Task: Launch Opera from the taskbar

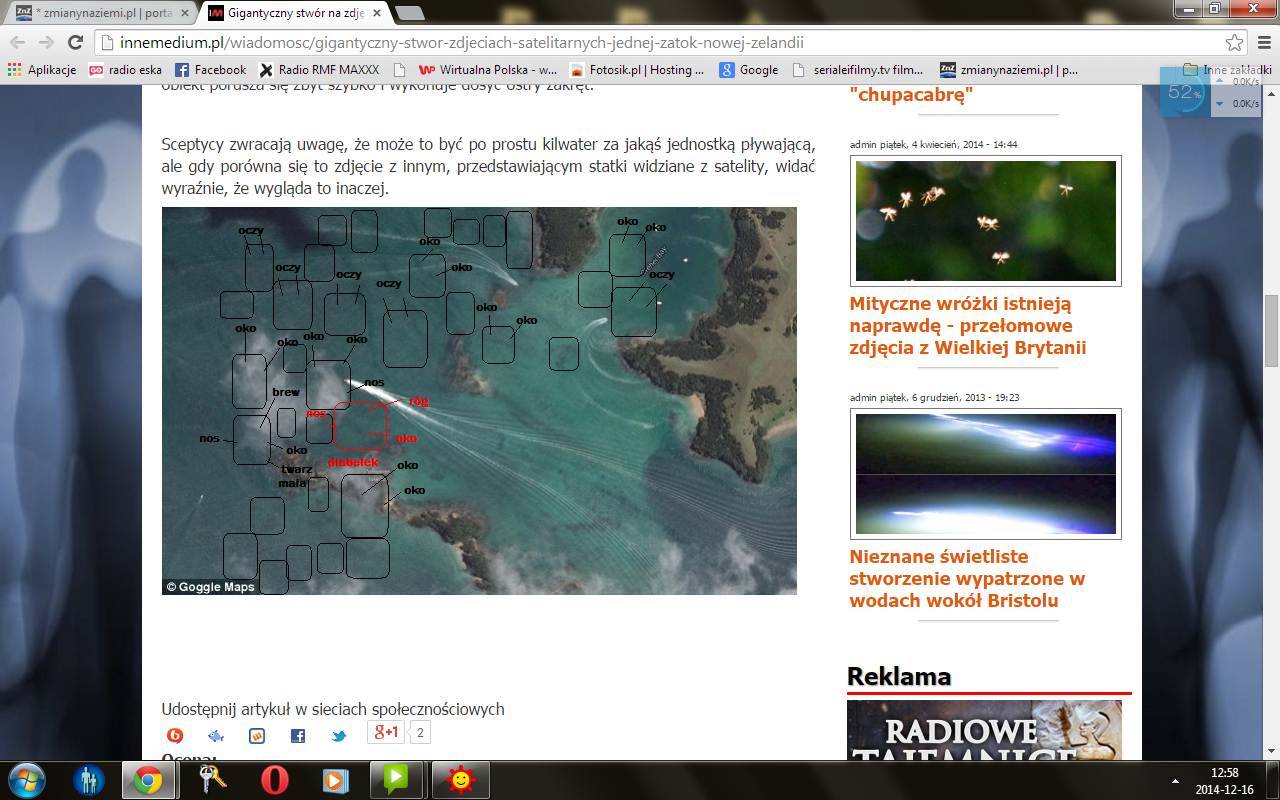Action: [x=275, y=779]
